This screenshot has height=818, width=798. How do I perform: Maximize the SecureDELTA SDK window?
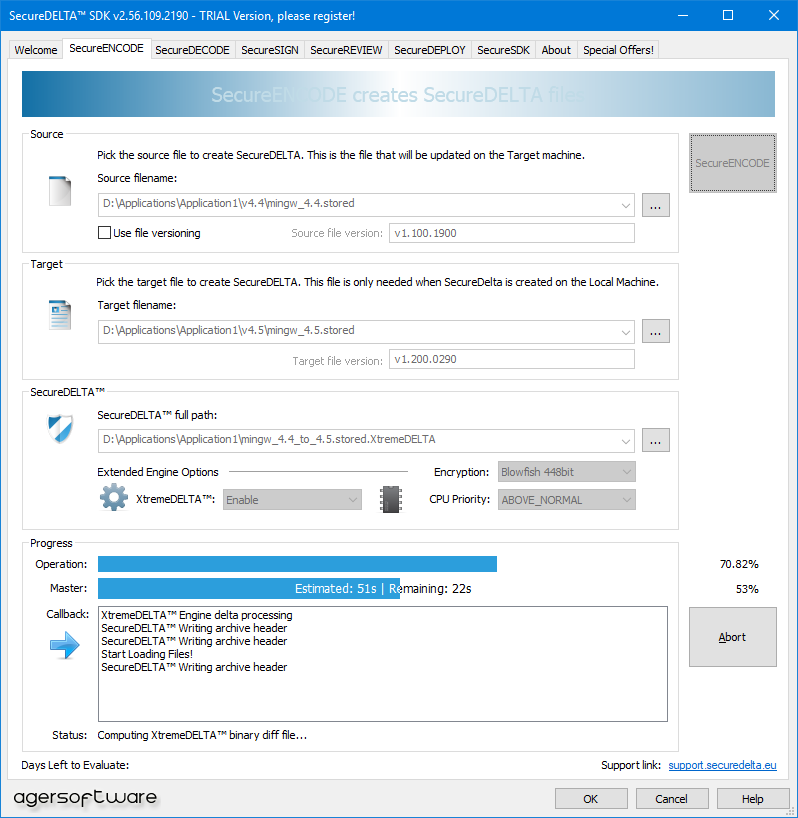tap(728, 16)
